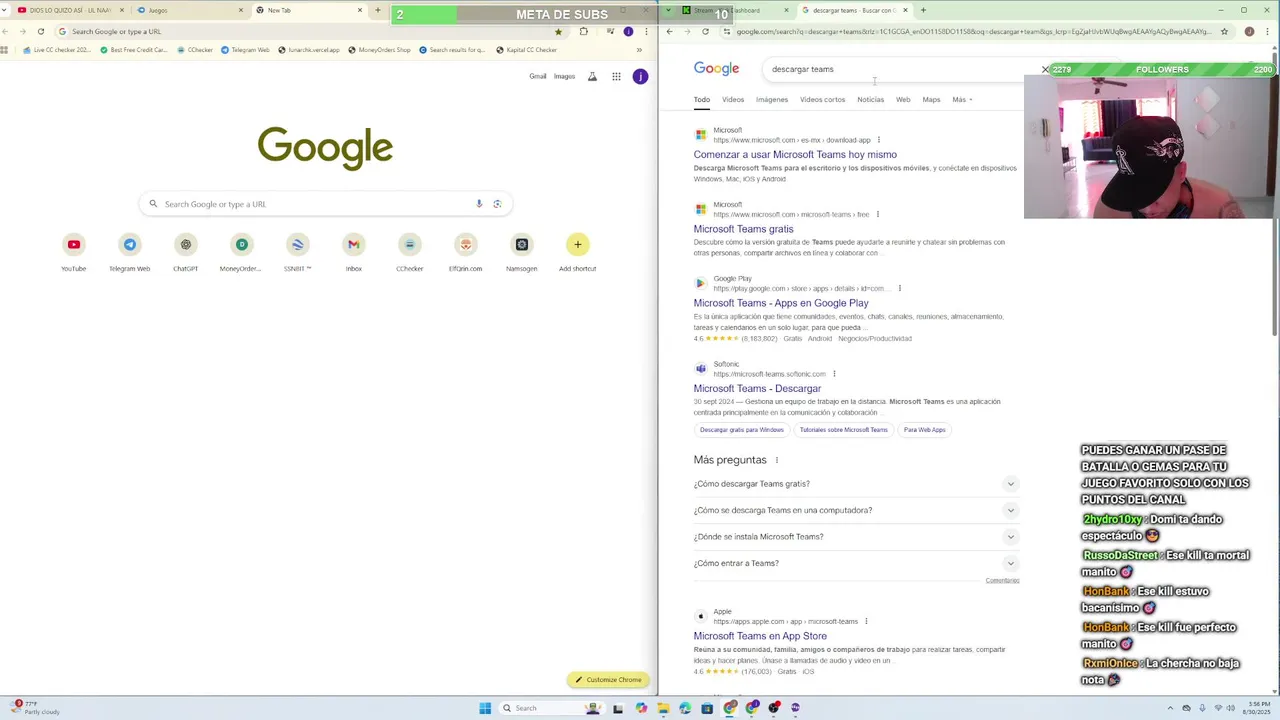1280x720 pixels.
Task: Click the Descargar gratis para Windows chip
Action: [742, 430]
